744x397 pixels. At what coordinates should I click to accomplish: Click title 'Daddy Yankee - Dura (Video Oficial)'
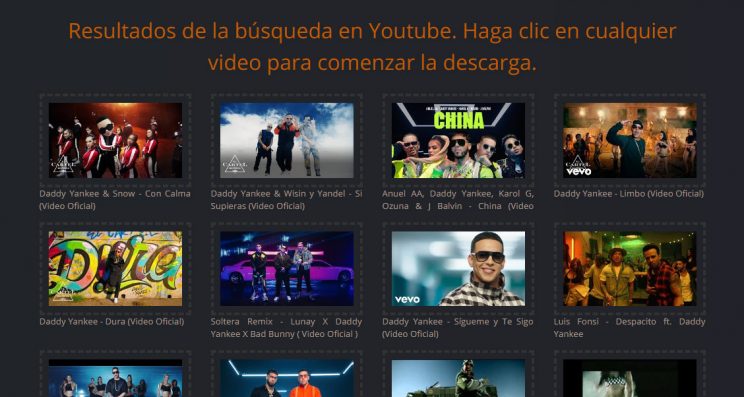[x=112, y=322]
